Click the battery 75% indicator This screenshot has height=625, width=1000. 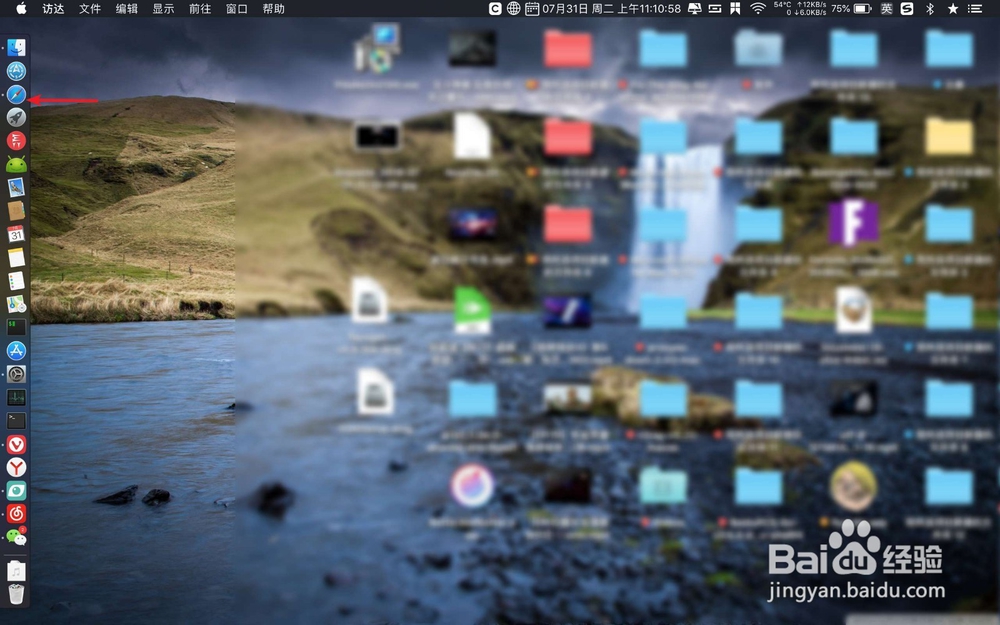tap(851, 8)
